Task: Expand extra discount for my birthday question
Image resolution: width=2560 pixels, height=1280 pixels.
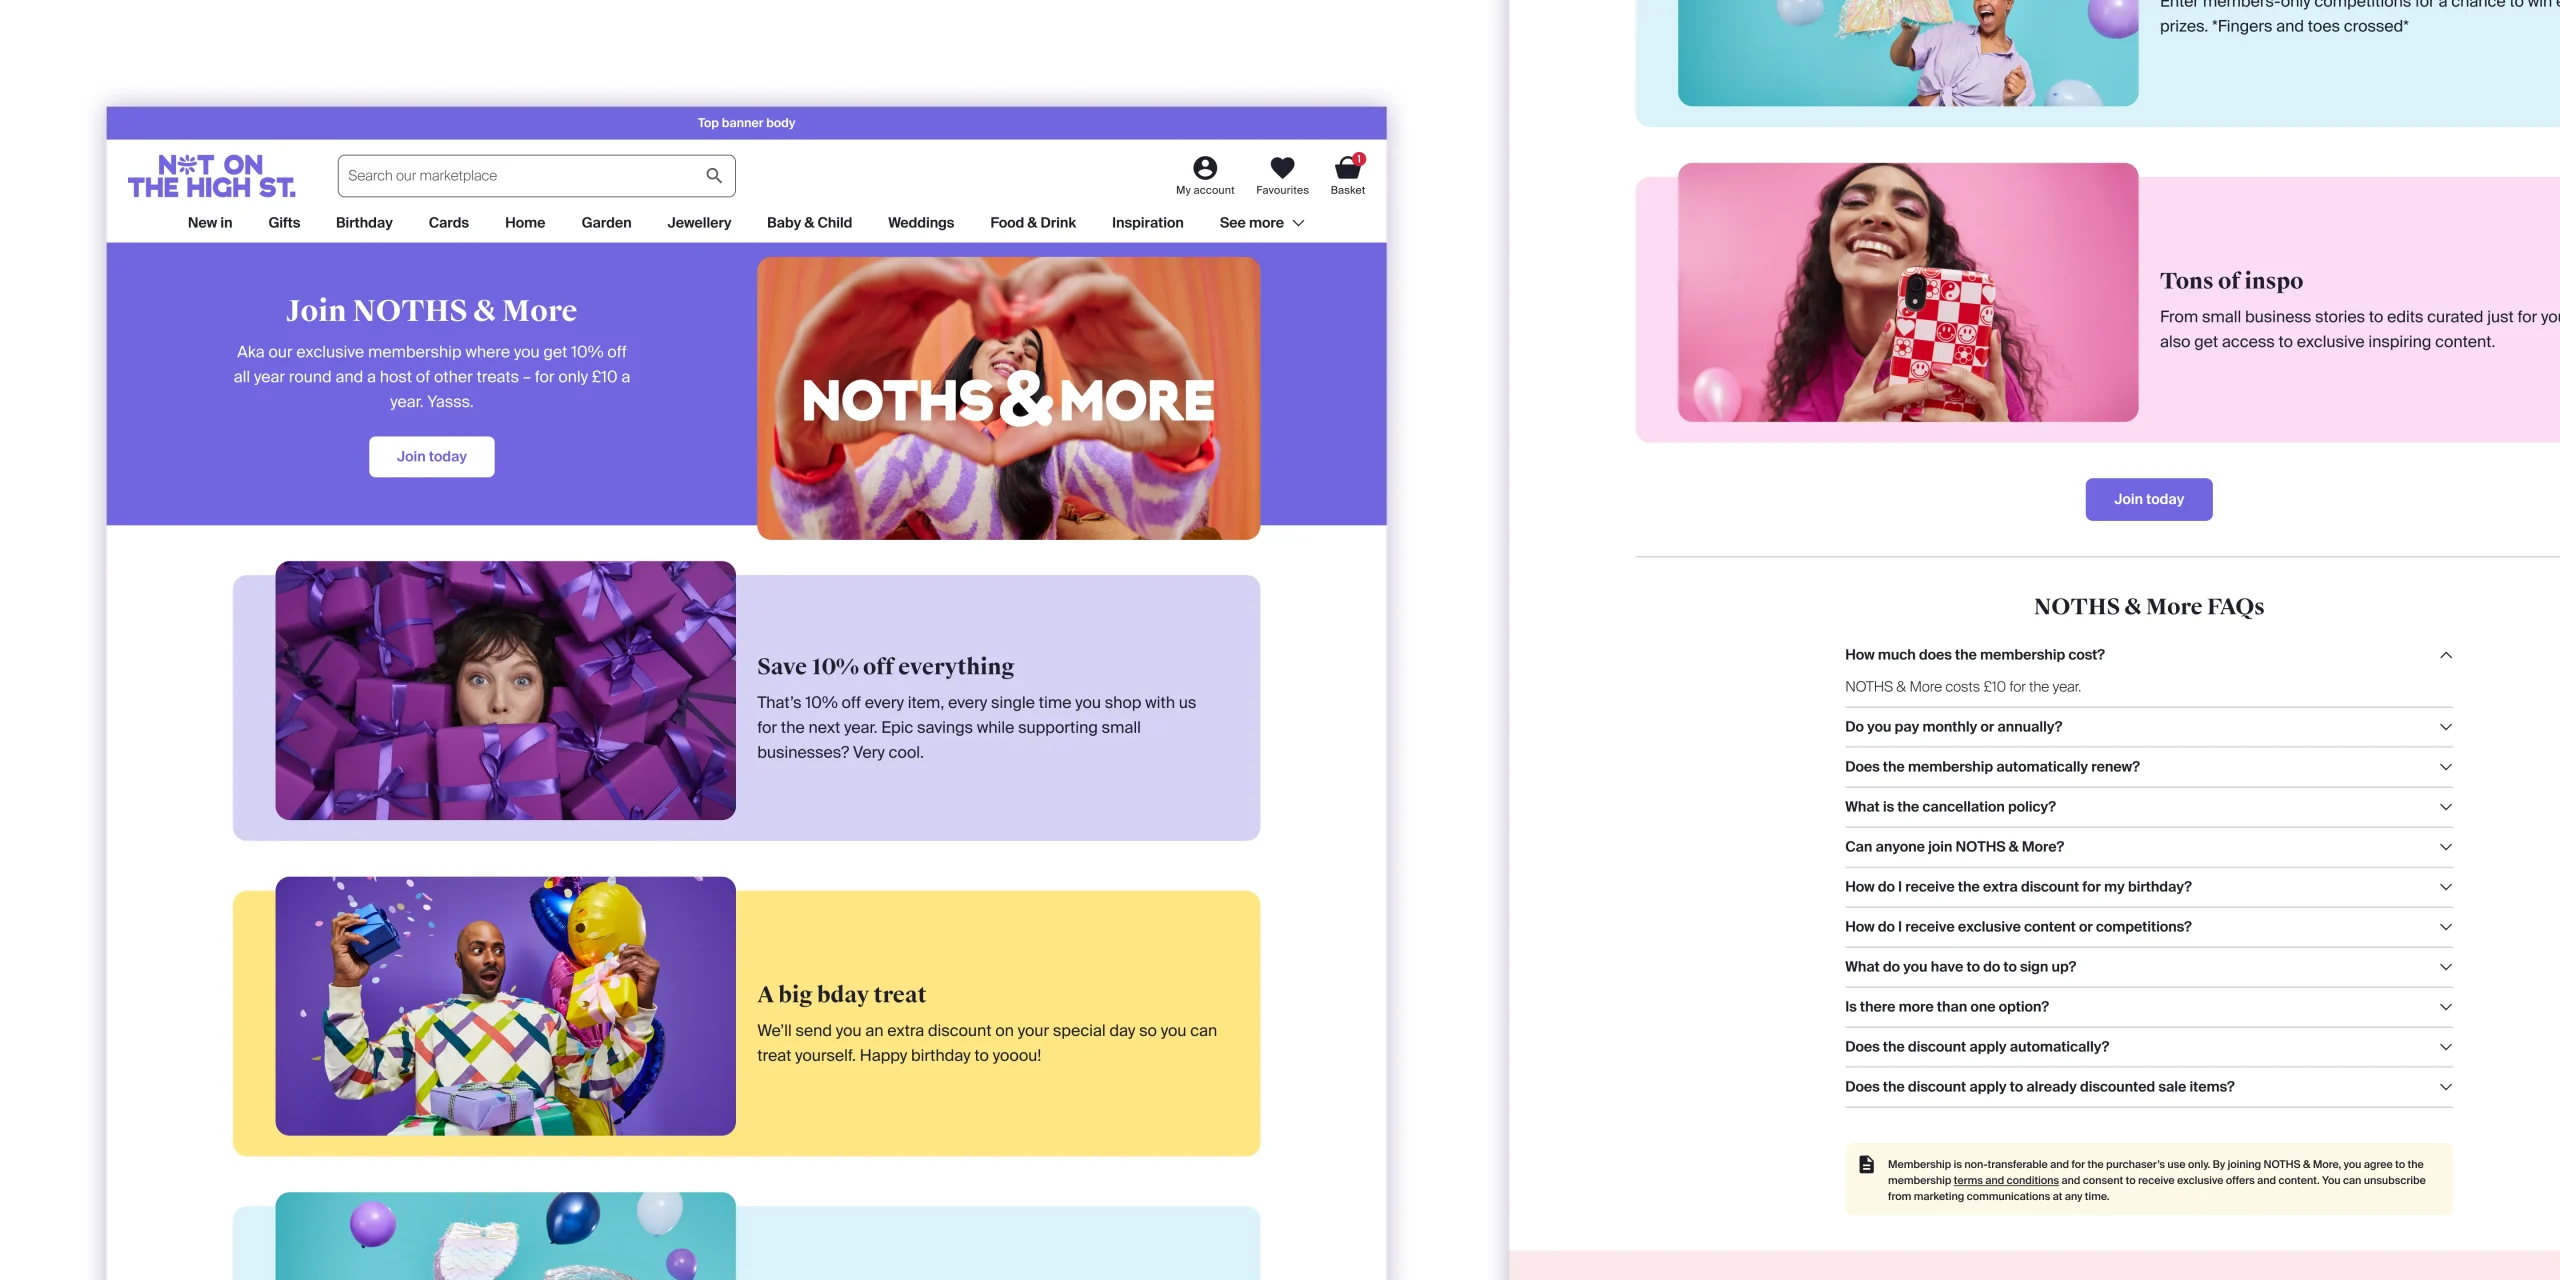Action: [2149, 887]
